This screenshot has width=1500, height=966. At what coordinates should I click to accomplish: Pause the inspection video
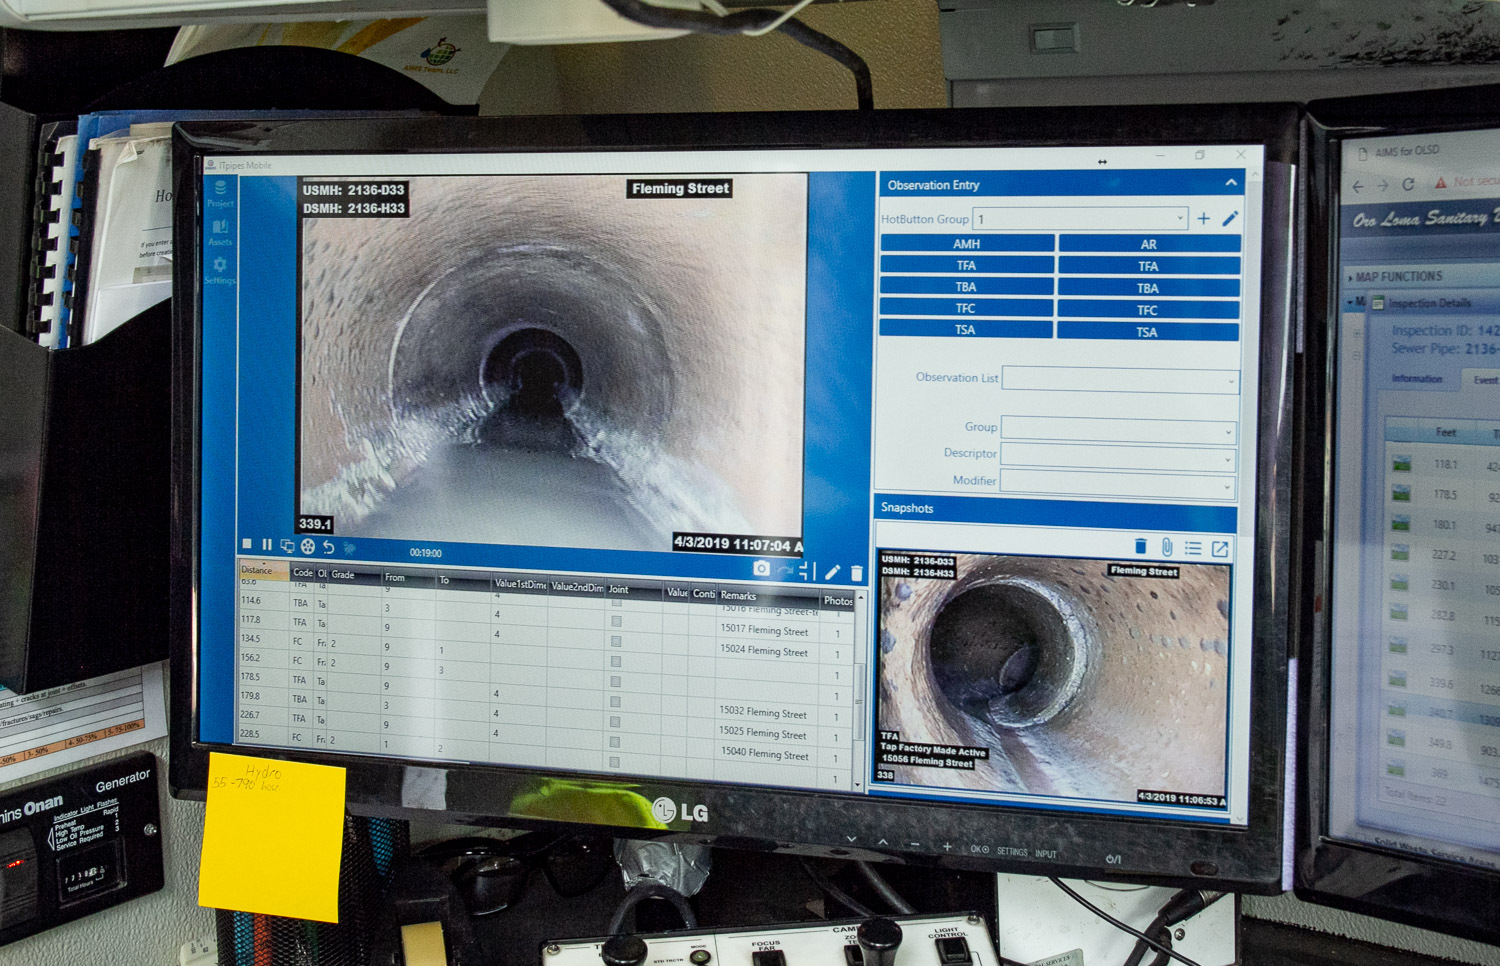point(267,545)
